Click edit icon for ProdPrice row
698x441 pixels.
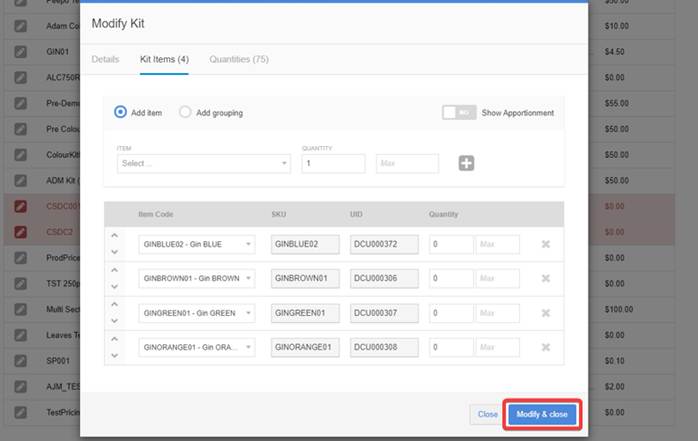tap(20, 258)
